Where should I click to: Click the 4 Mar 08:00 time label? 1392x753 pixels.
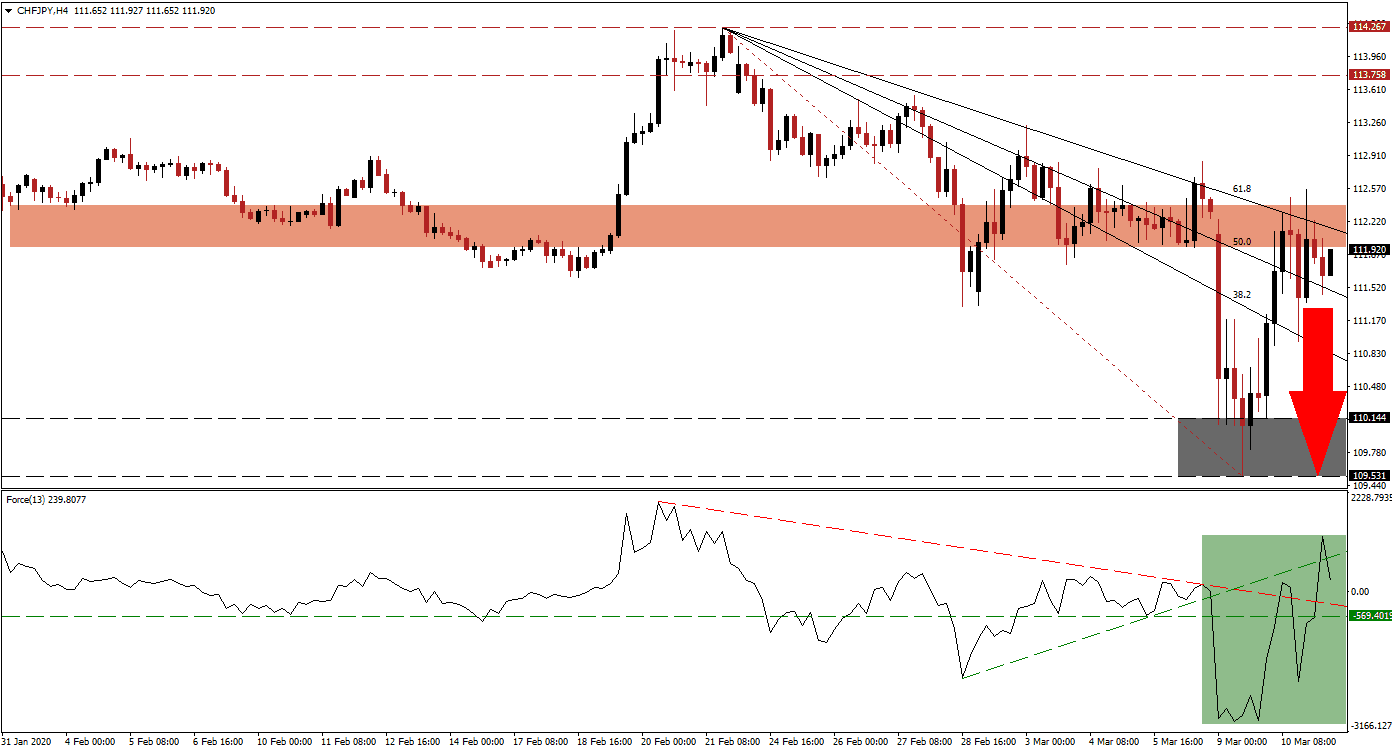[x=1115, y=743]
